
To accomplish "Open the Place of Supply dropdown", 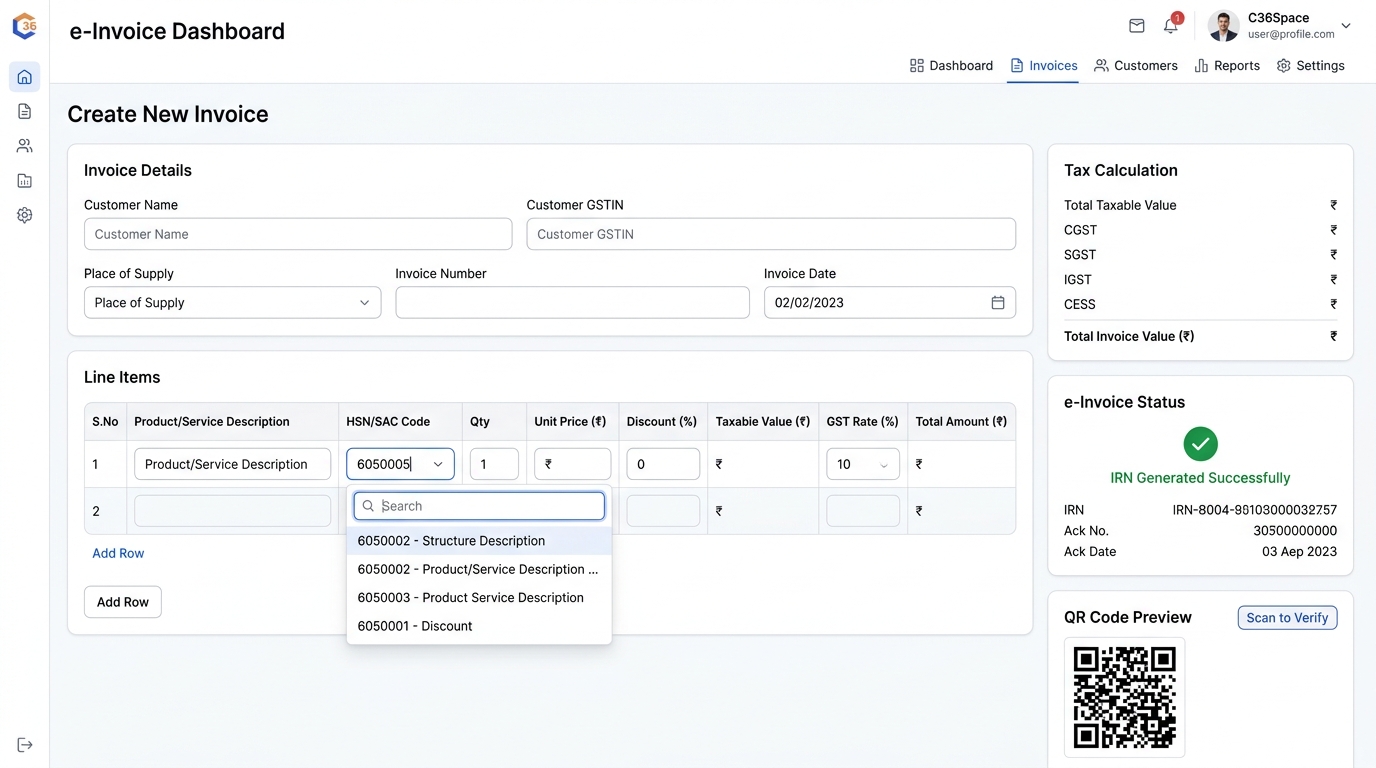I will 233,303.
